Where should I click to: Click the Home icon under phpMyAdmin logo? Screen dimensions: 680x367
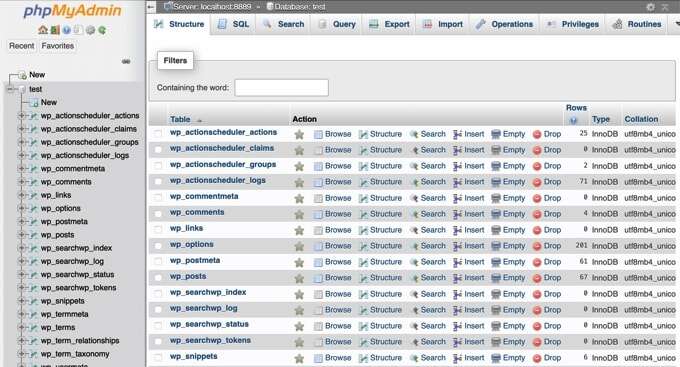point(42,30)
